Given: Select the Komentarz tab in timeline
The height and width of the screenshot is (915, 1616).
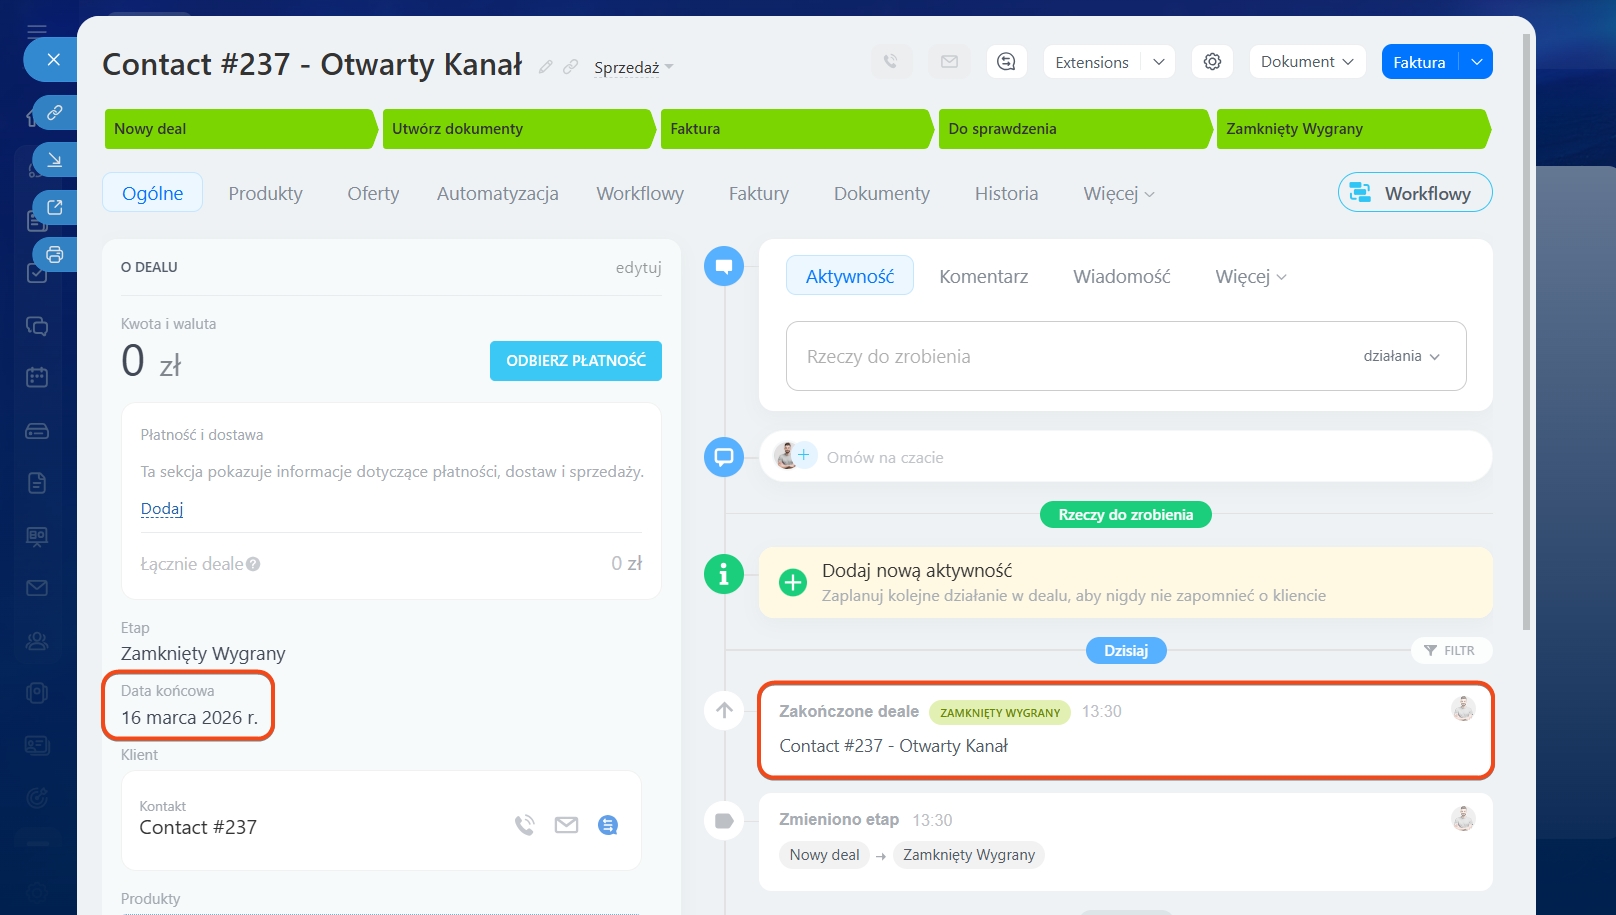Looking at the screenshot, I should click(983, 276).
